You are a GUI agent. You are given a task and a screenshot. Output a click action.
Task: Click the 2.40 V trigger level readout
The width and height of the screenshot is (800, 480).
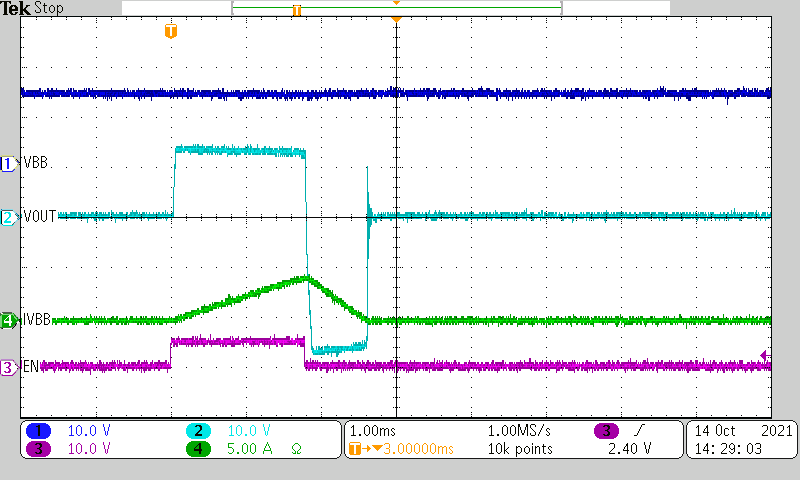pyautogui.click(x=630, y=449)
